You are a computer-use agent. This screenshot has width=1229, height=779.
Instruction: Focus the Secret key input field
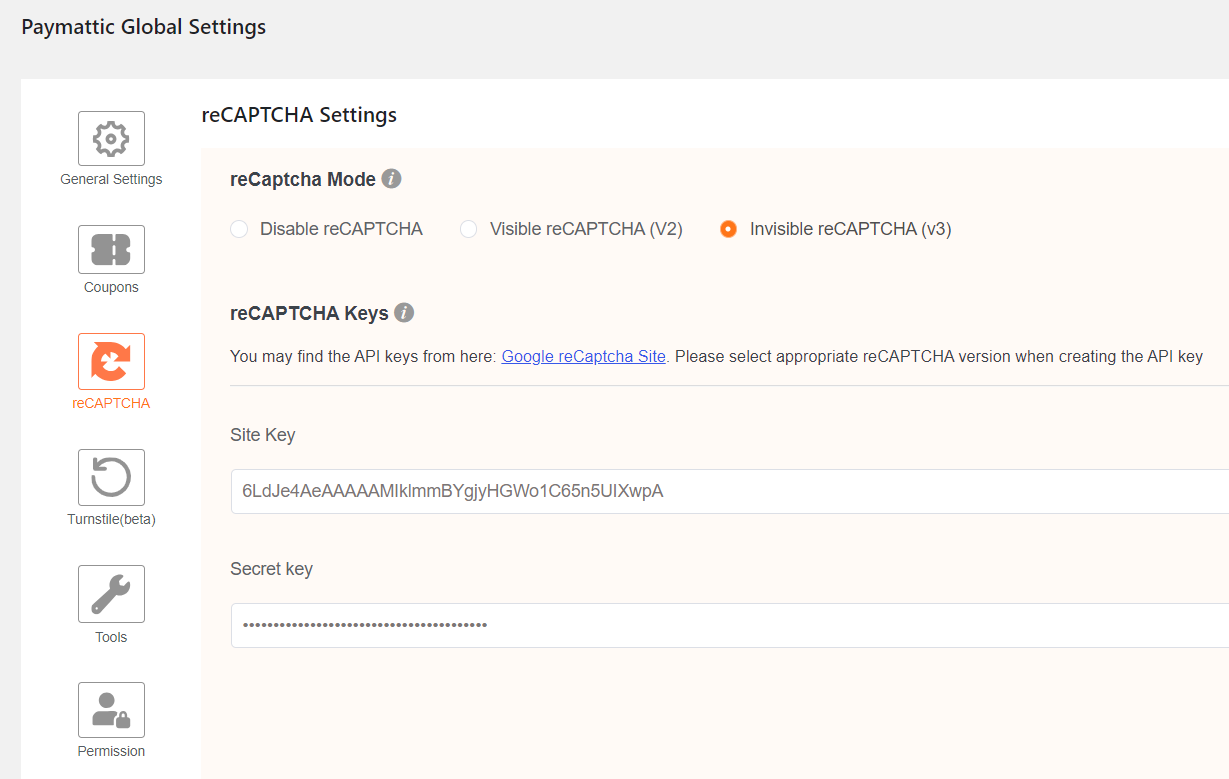click(600, 625)
